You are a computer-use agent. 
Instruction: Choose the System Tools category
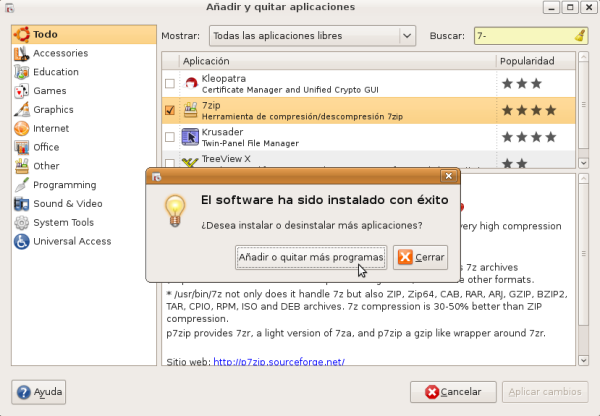(x=63, y=223)
